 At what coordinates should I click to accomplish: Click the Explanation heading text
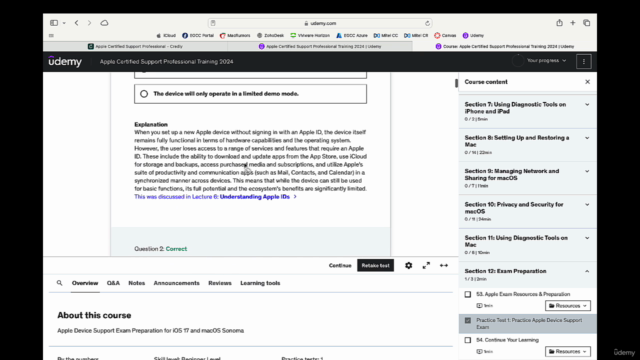click(x=151, y=124)
